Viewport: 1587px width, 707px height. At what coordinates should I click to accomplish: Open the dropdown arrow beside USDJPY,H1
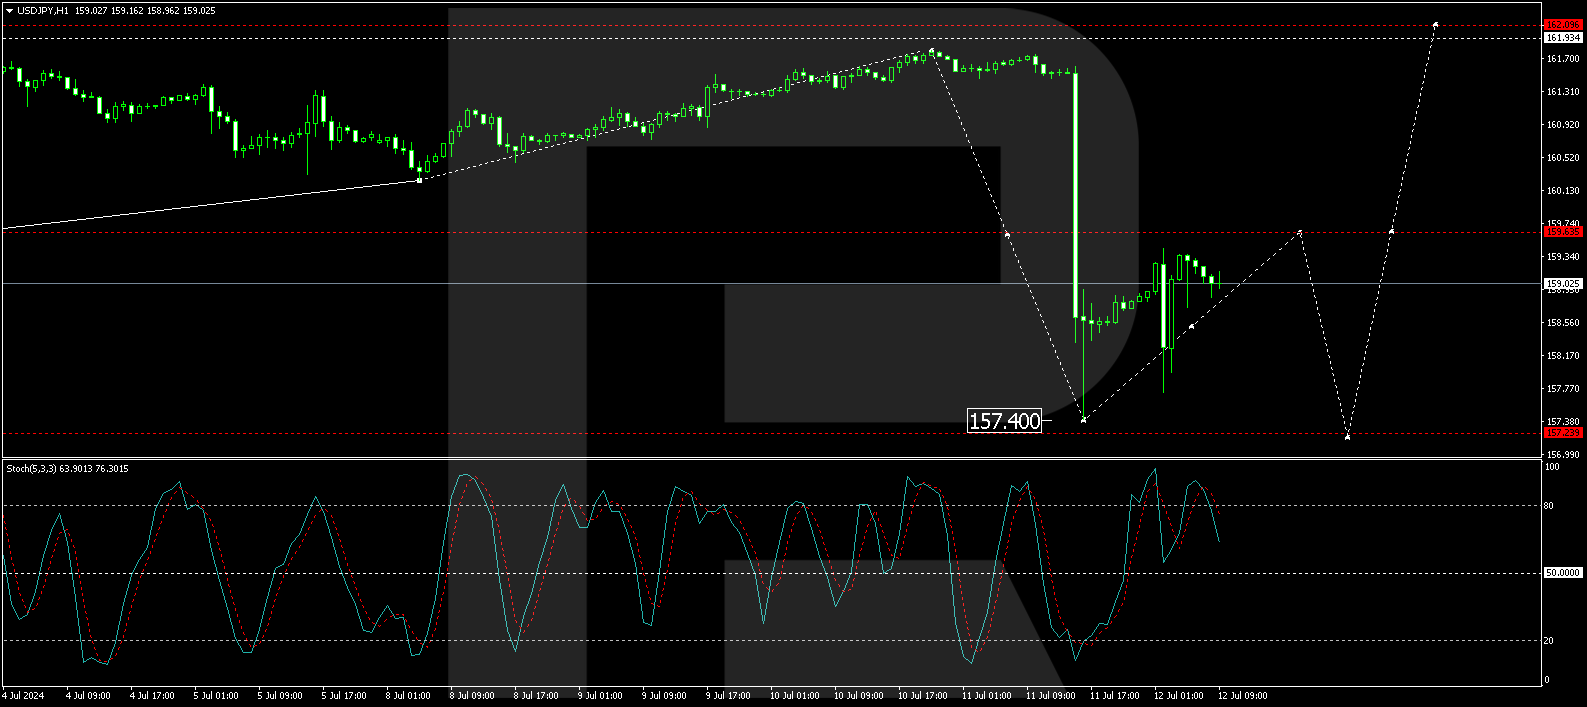[x=9, y=10]
